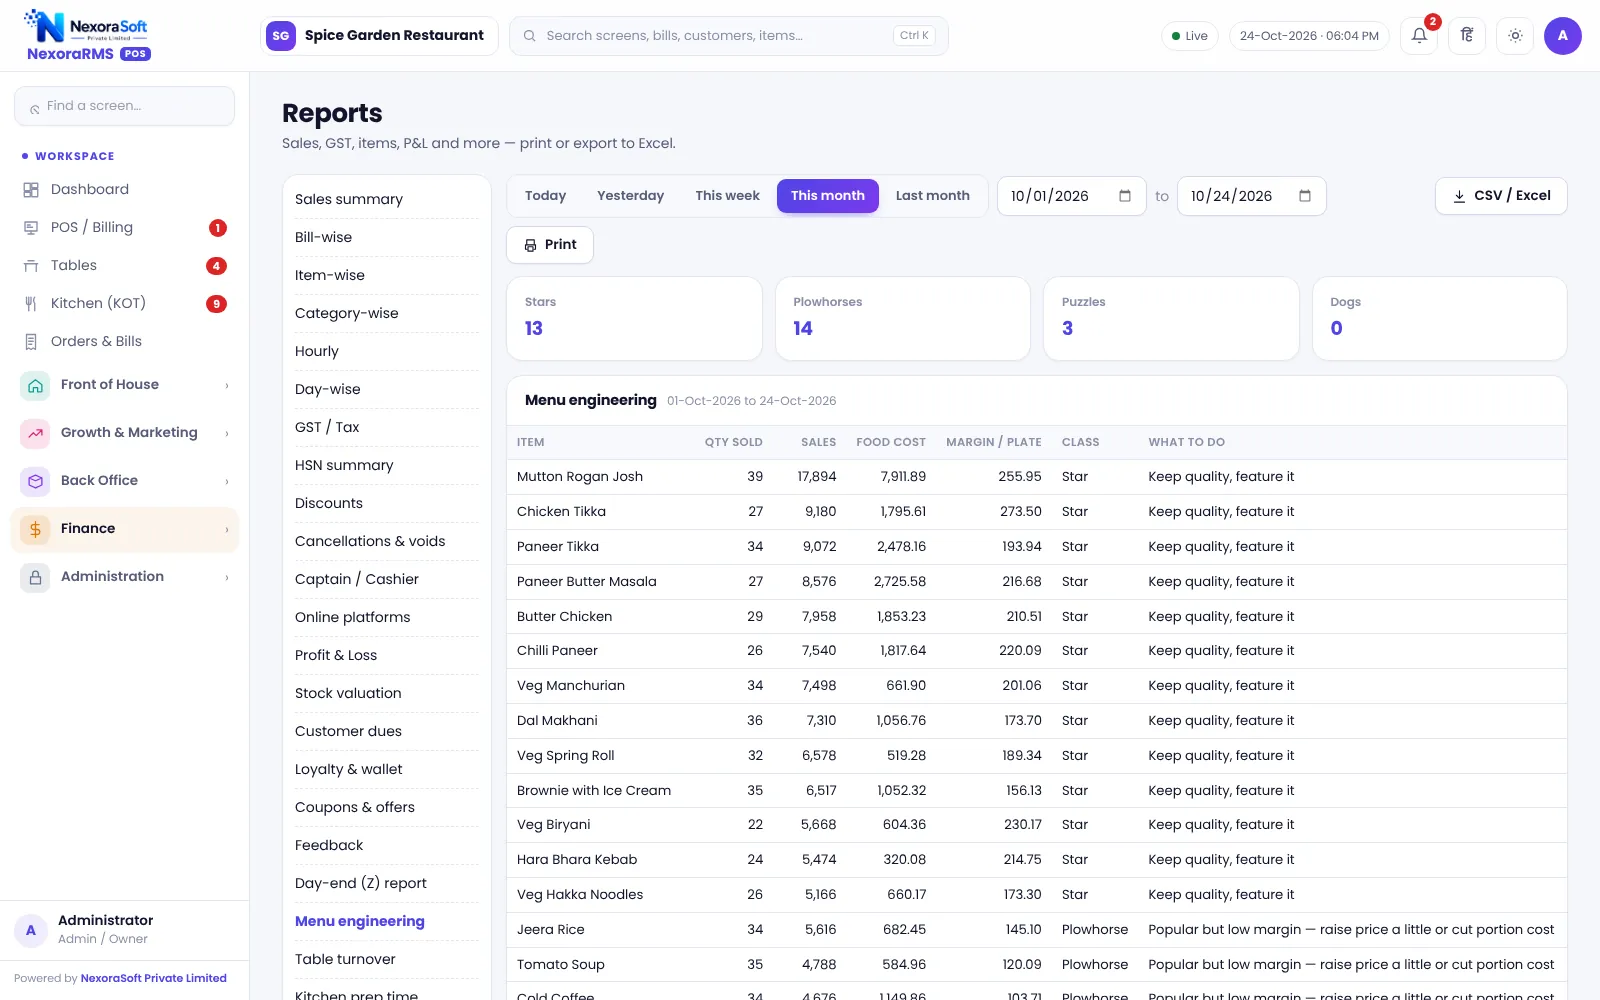Expand the Administration section chevron

click(227, 577)
